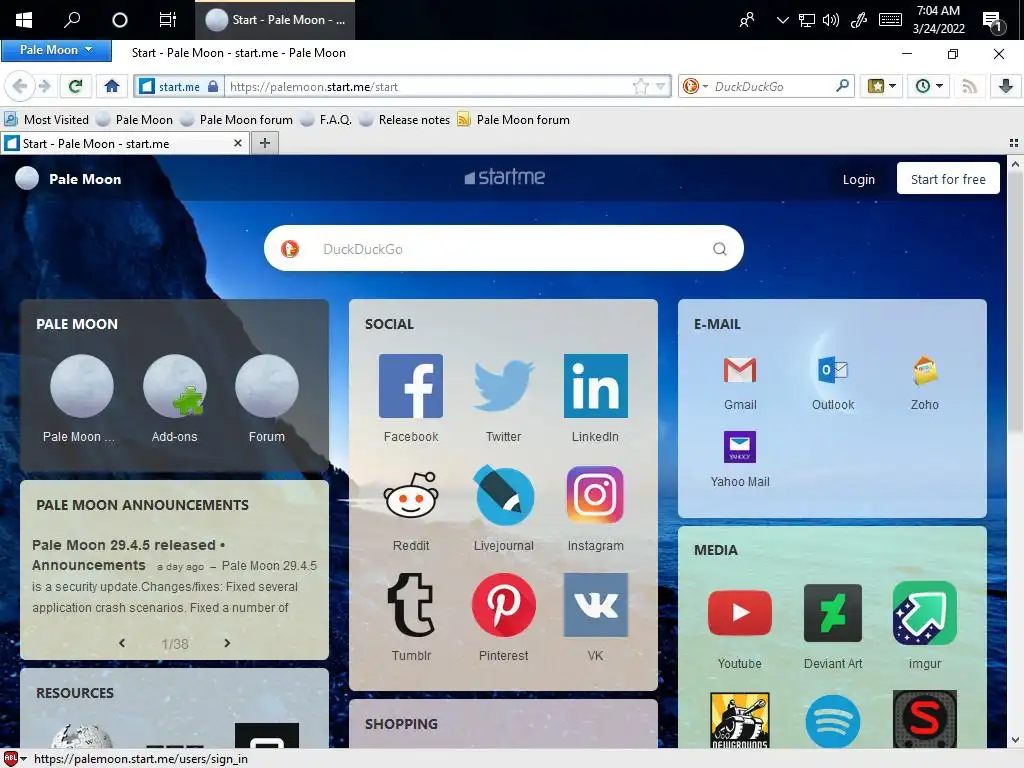Open Windows taskbar search
The width and height of the screenshot is (1024, 768).
(72, 20)
